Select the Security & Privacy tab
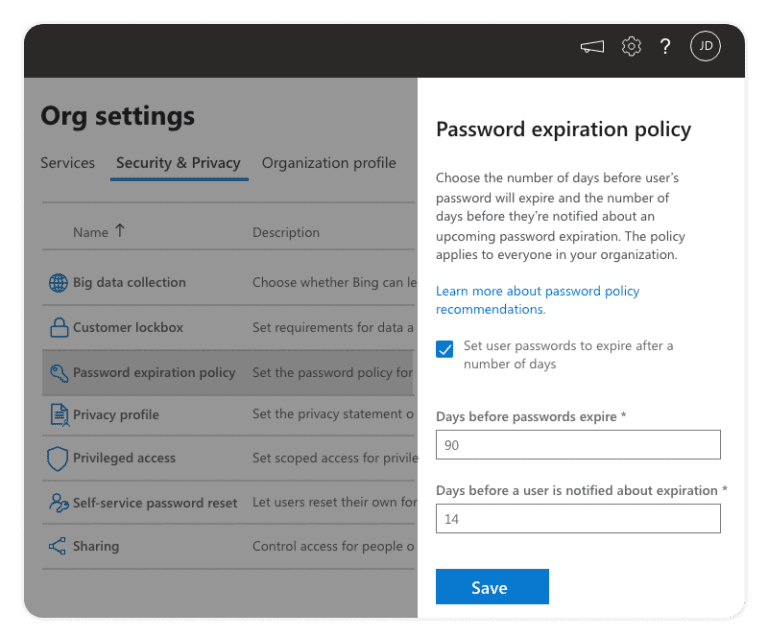This screenshot has width=768, height=636. (x=178, y=163)
